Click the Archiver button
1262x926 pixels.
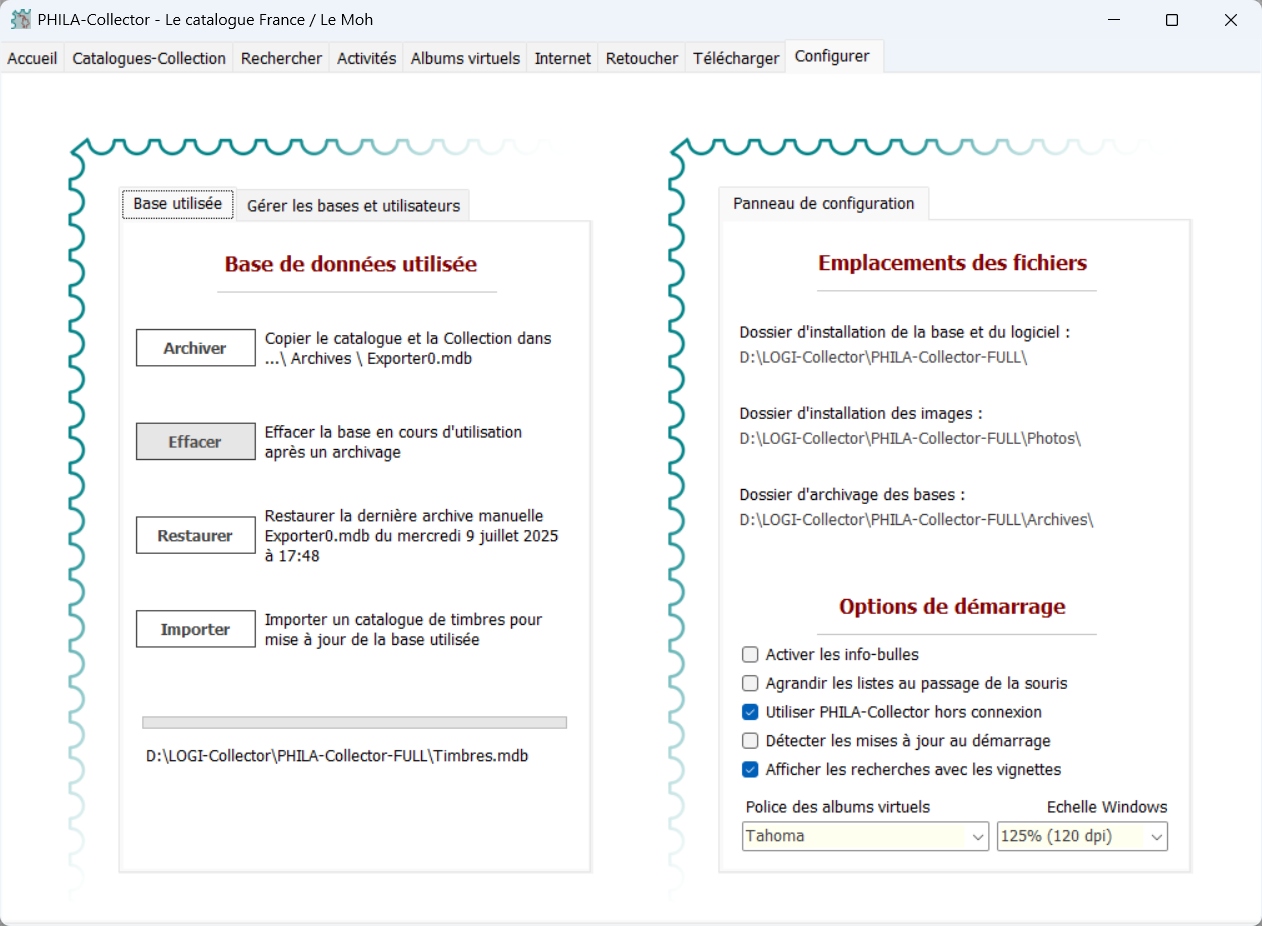[x=195, y=348]
